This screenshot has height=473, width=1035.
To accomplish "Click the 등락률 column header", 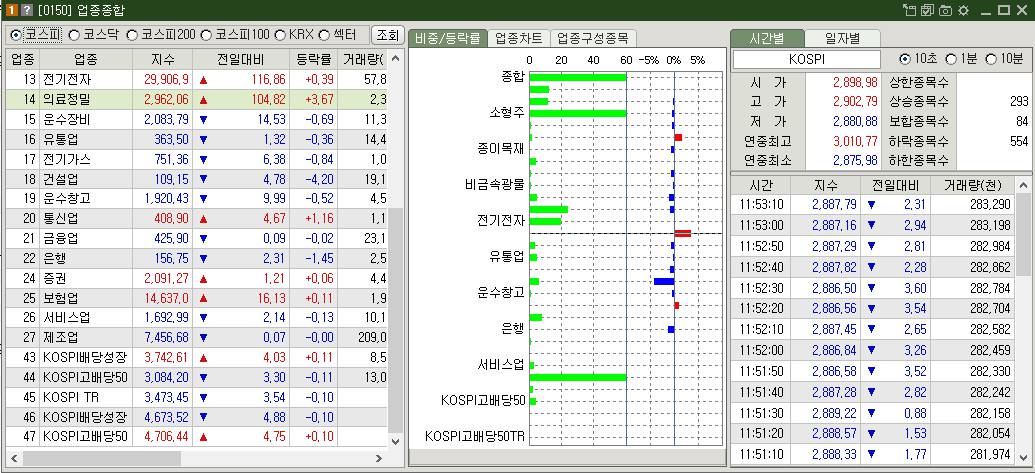I will 314,59.
